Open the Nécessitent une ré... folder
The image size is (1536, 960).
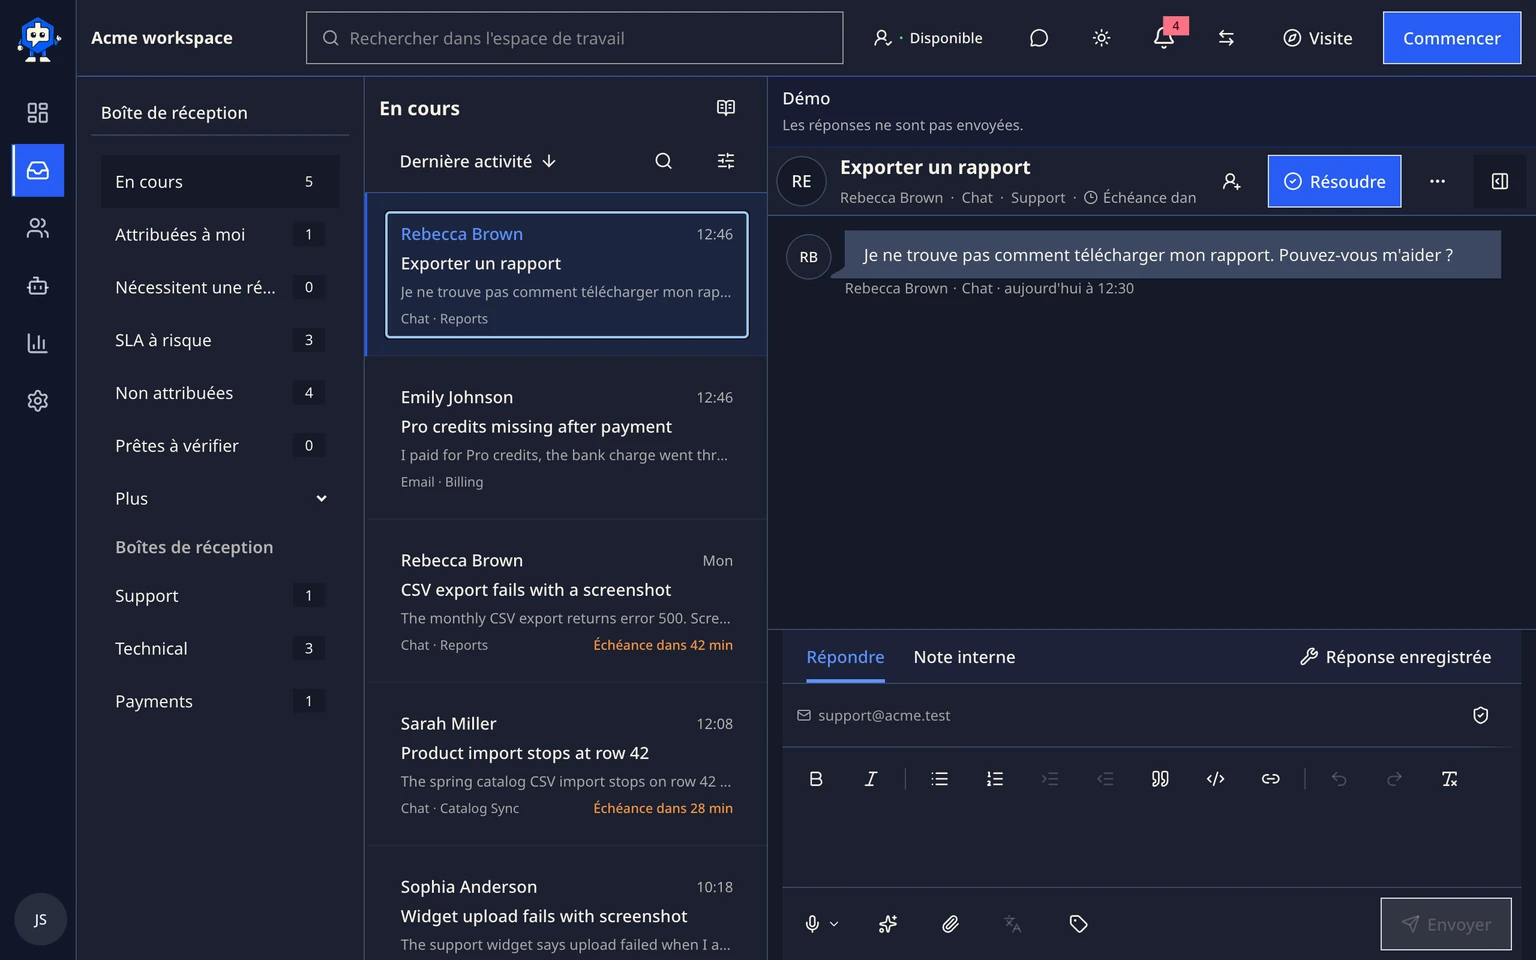click(220, 287)
